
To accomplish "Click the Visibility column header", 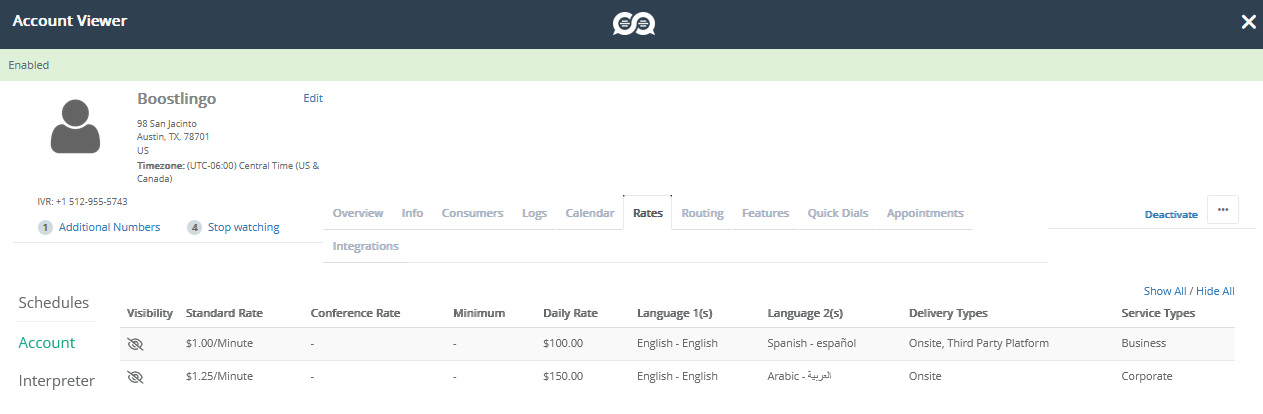I will point(150,313).
